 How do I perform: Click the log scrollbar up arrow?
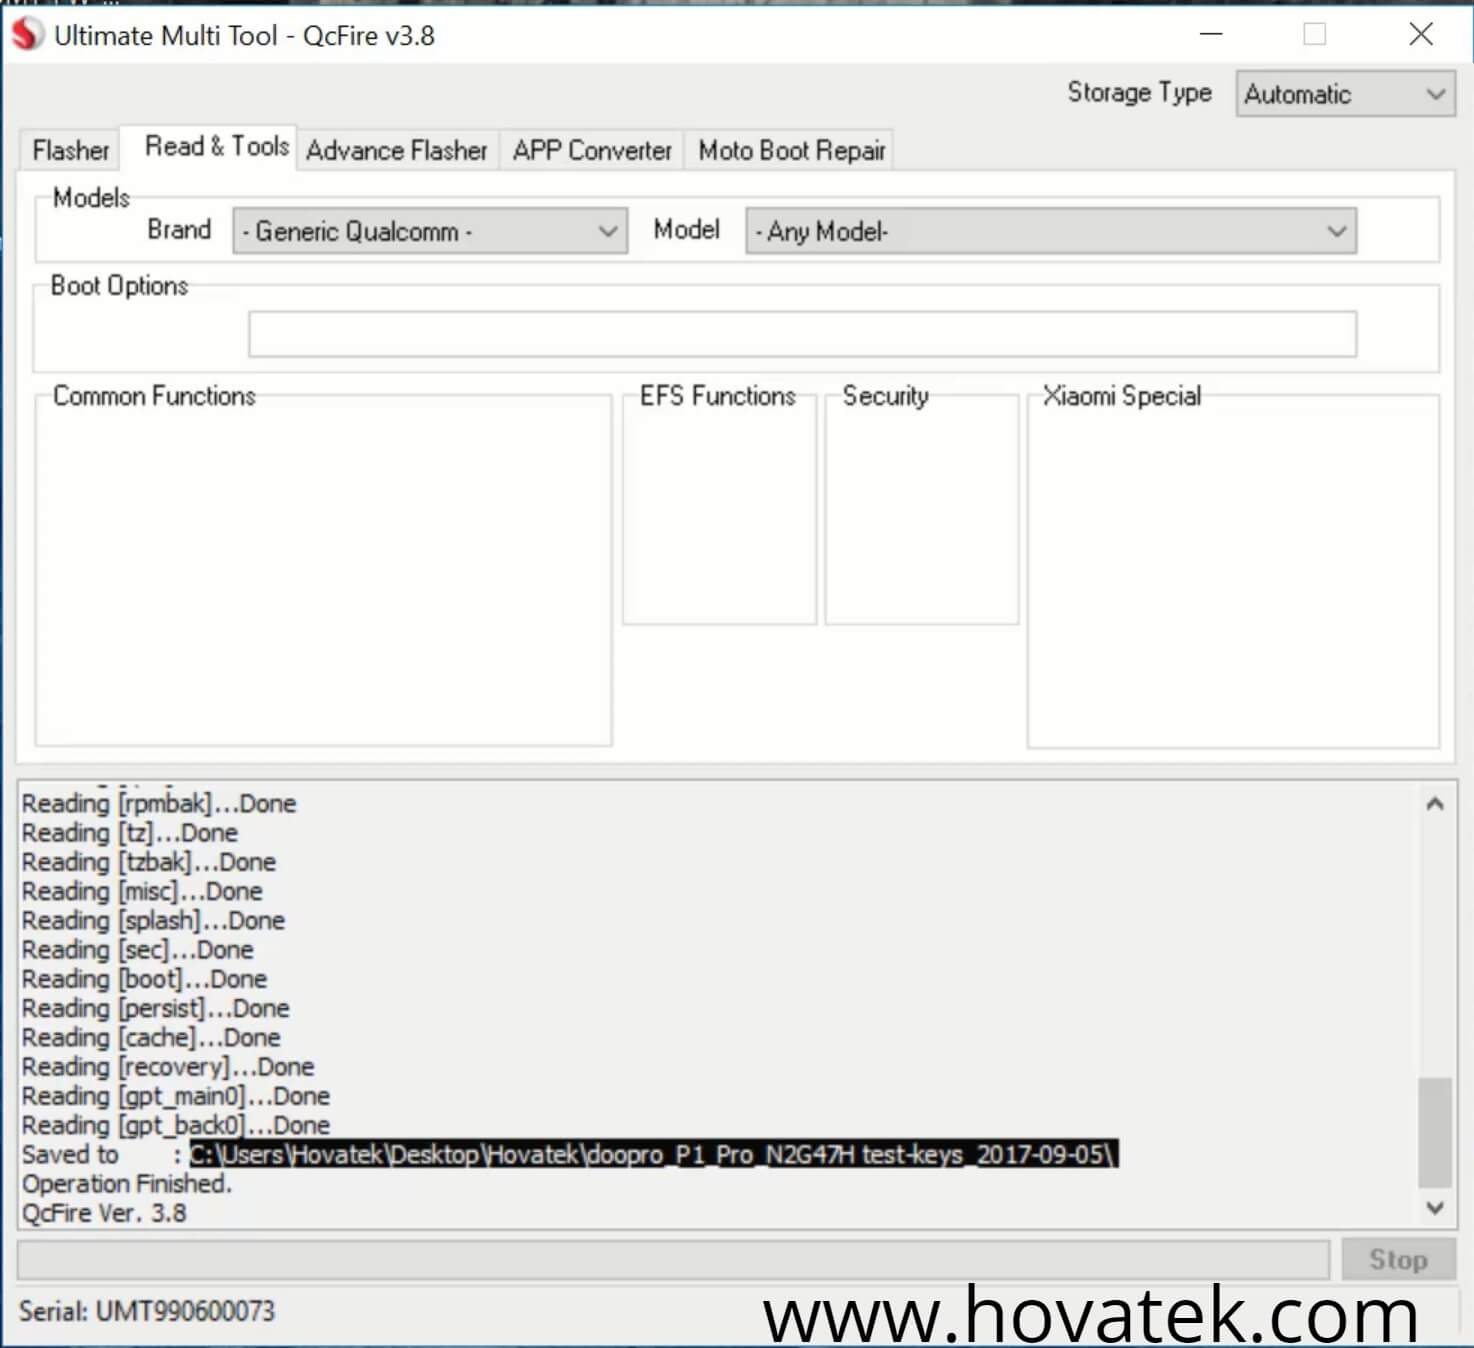[x=1435, y=804]
